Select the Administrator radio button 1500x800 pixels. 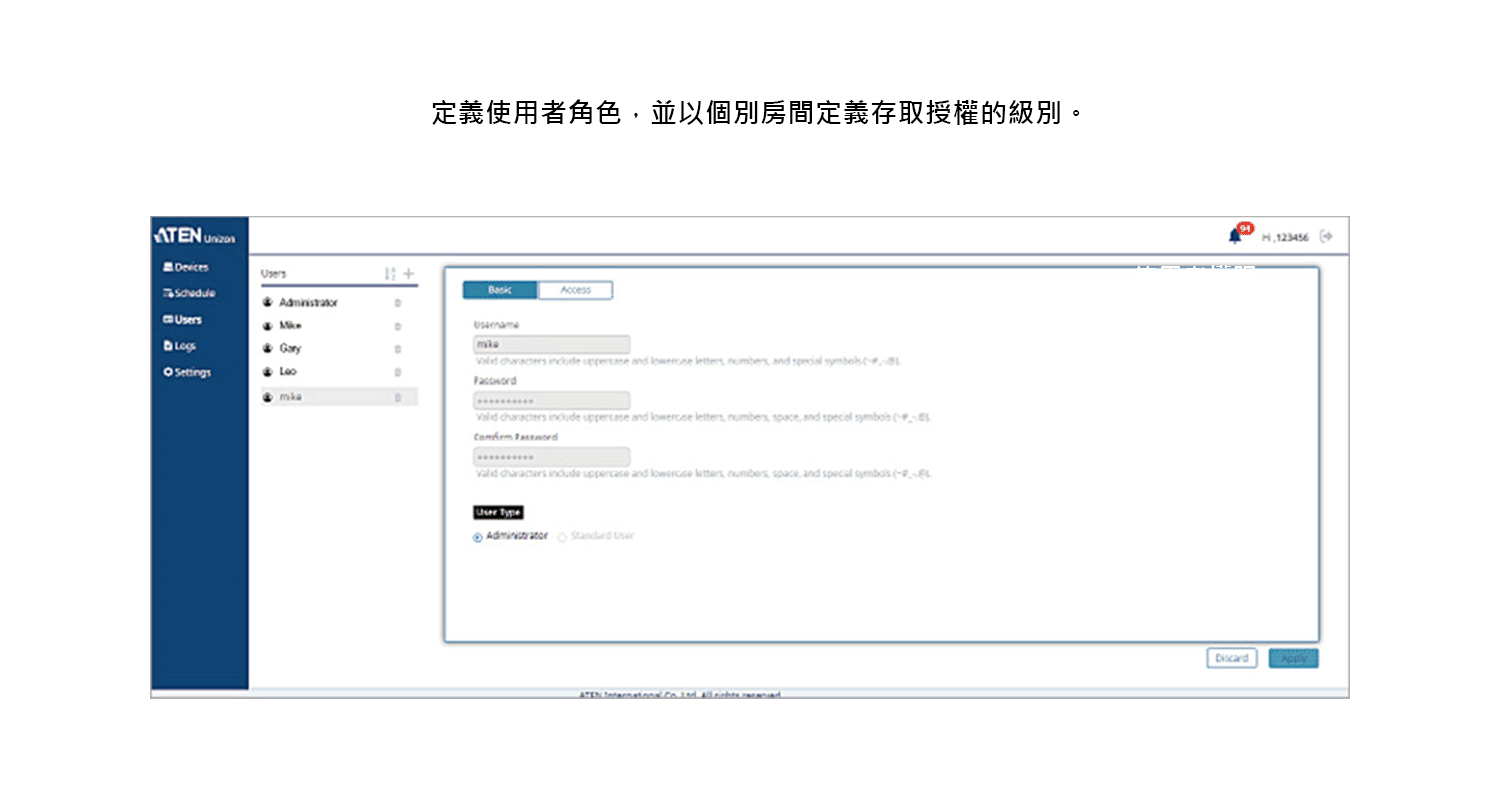(477, 537)
